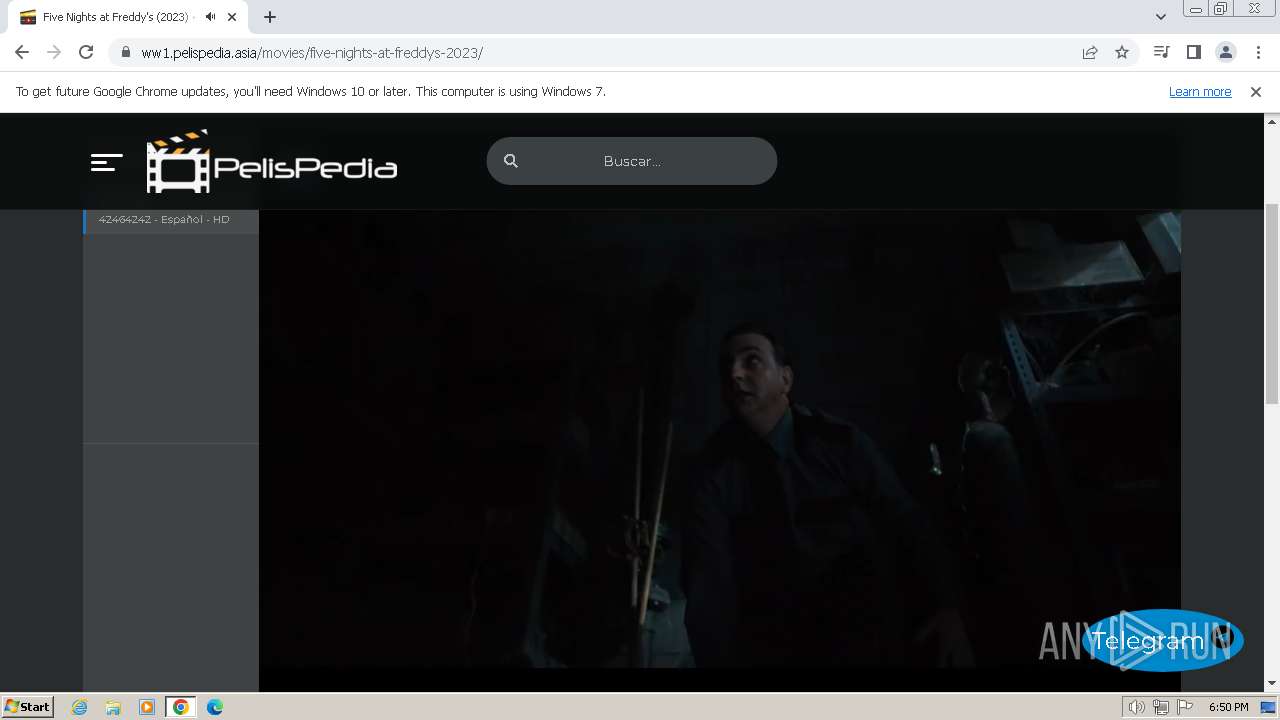Open Chrome three-dot menu
1280x720 pixels.
1257,52
